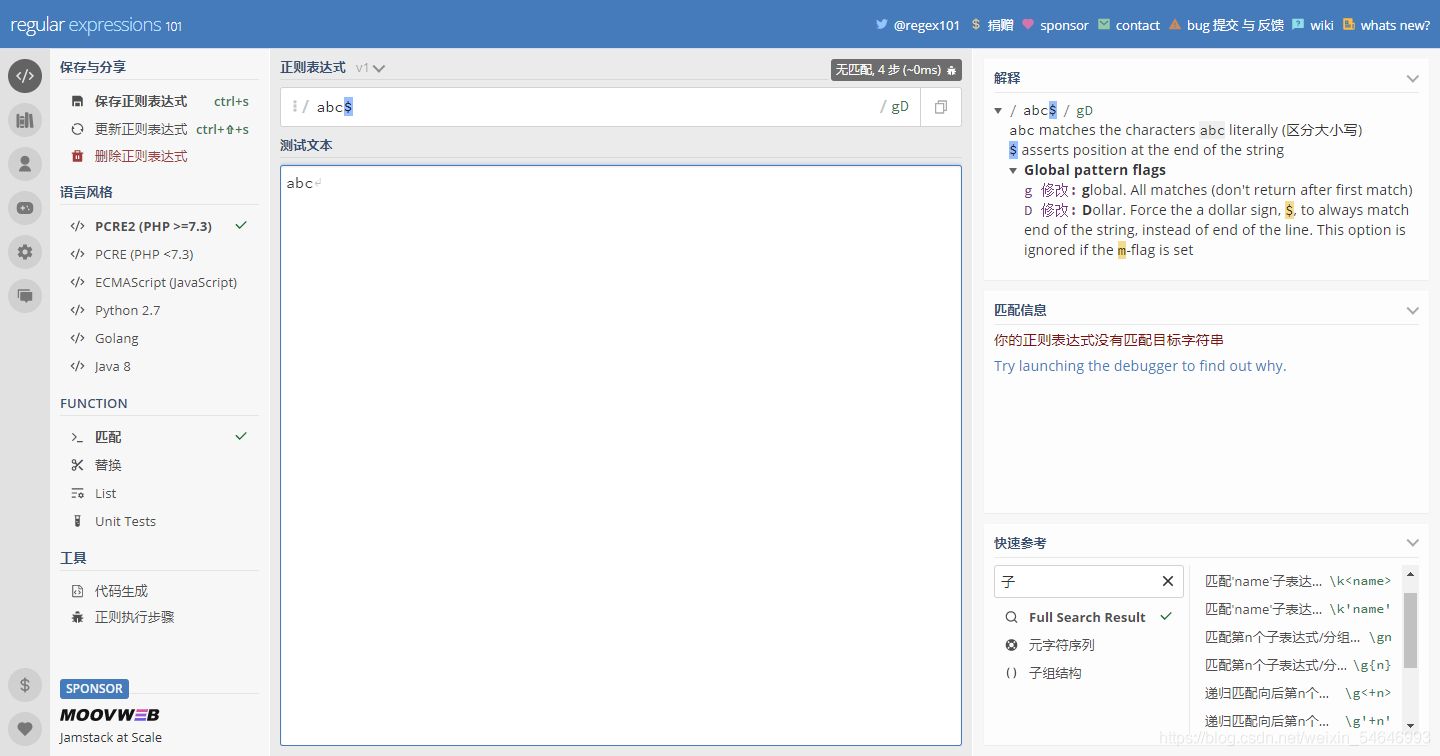The width and height of the screenshot is (1440, 756).
Task: Open the regex delimiter selector handle
Action: [x=295, y=107]
